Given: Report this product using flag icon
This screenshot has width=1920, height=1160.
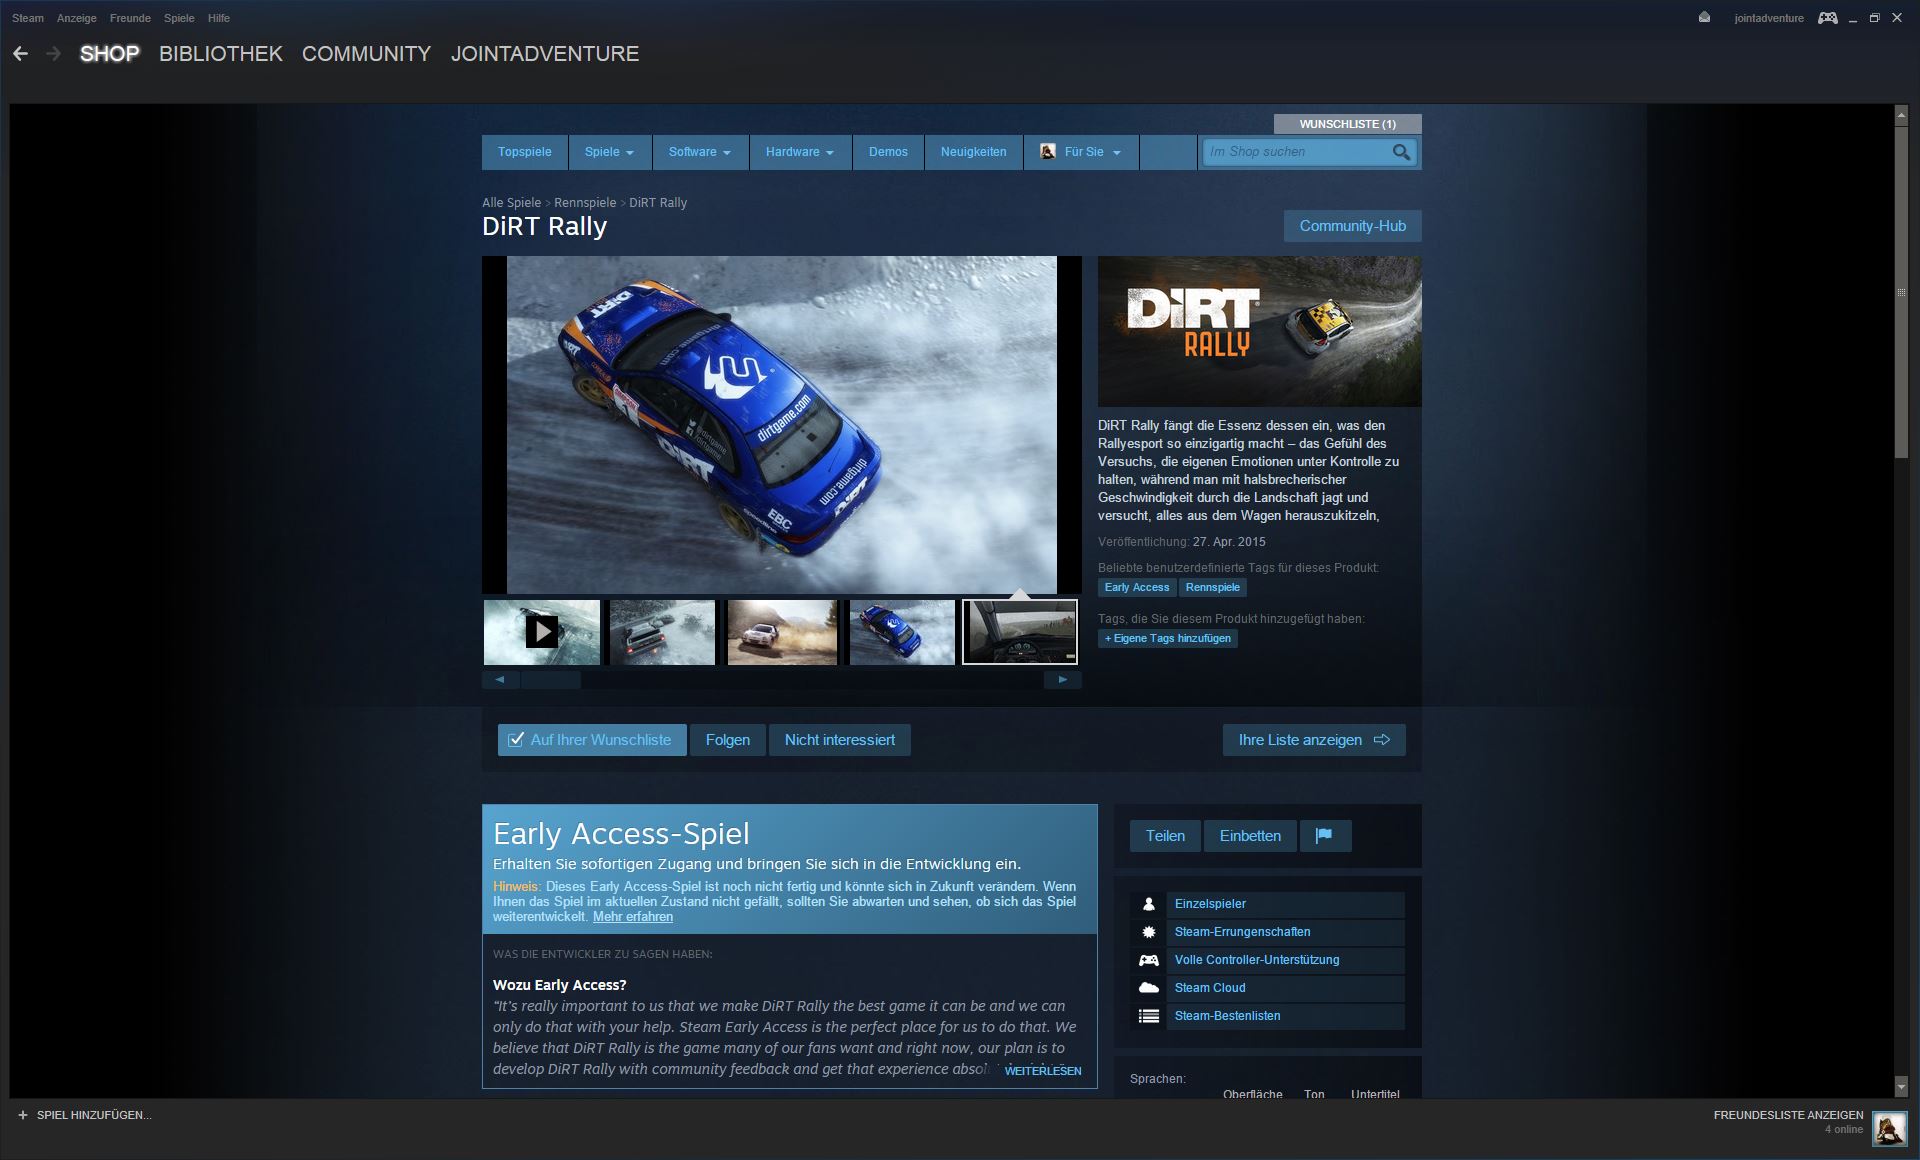Looking at the screenshot, I should [x=1325, y=836].
